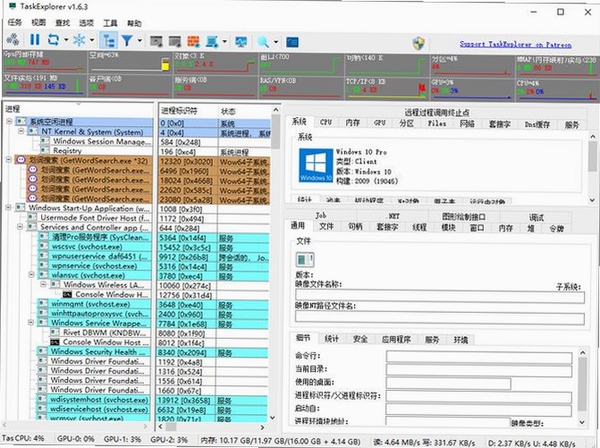The image size is (600, 448).
Task: Click the teal computer network icon
Action: 212,41
